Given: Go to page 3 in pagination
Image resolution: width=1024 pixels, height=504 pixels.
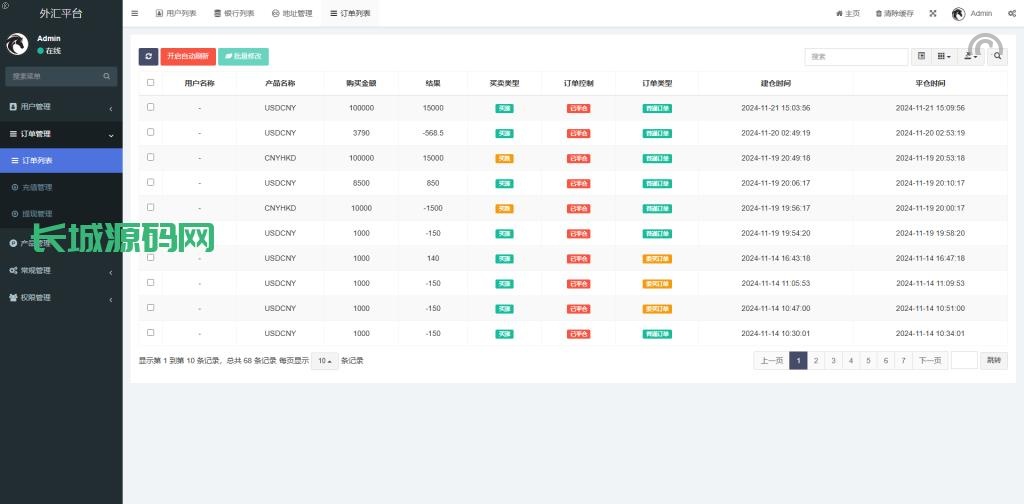Looking at the screenshot, I should [833, 360].
